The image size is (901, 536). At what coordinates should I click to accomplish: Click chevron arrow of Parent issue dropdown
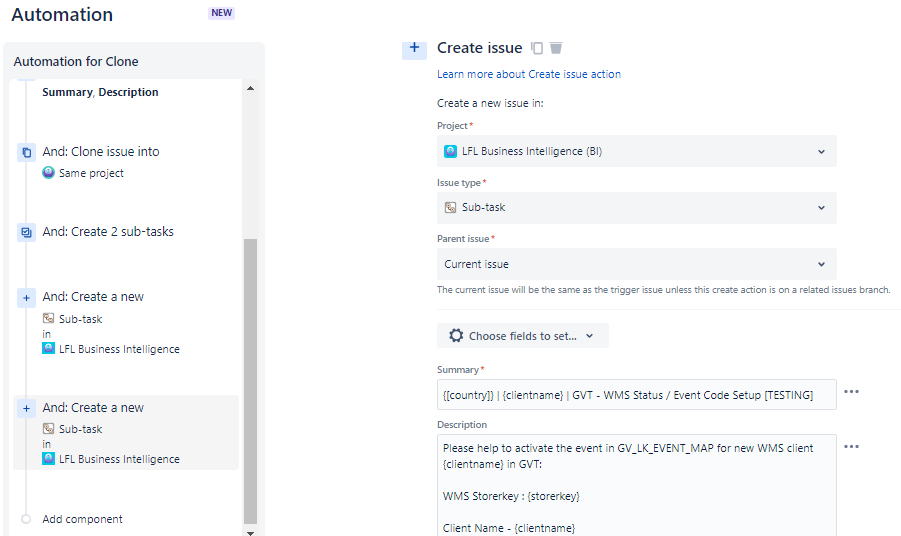(821, 264)
